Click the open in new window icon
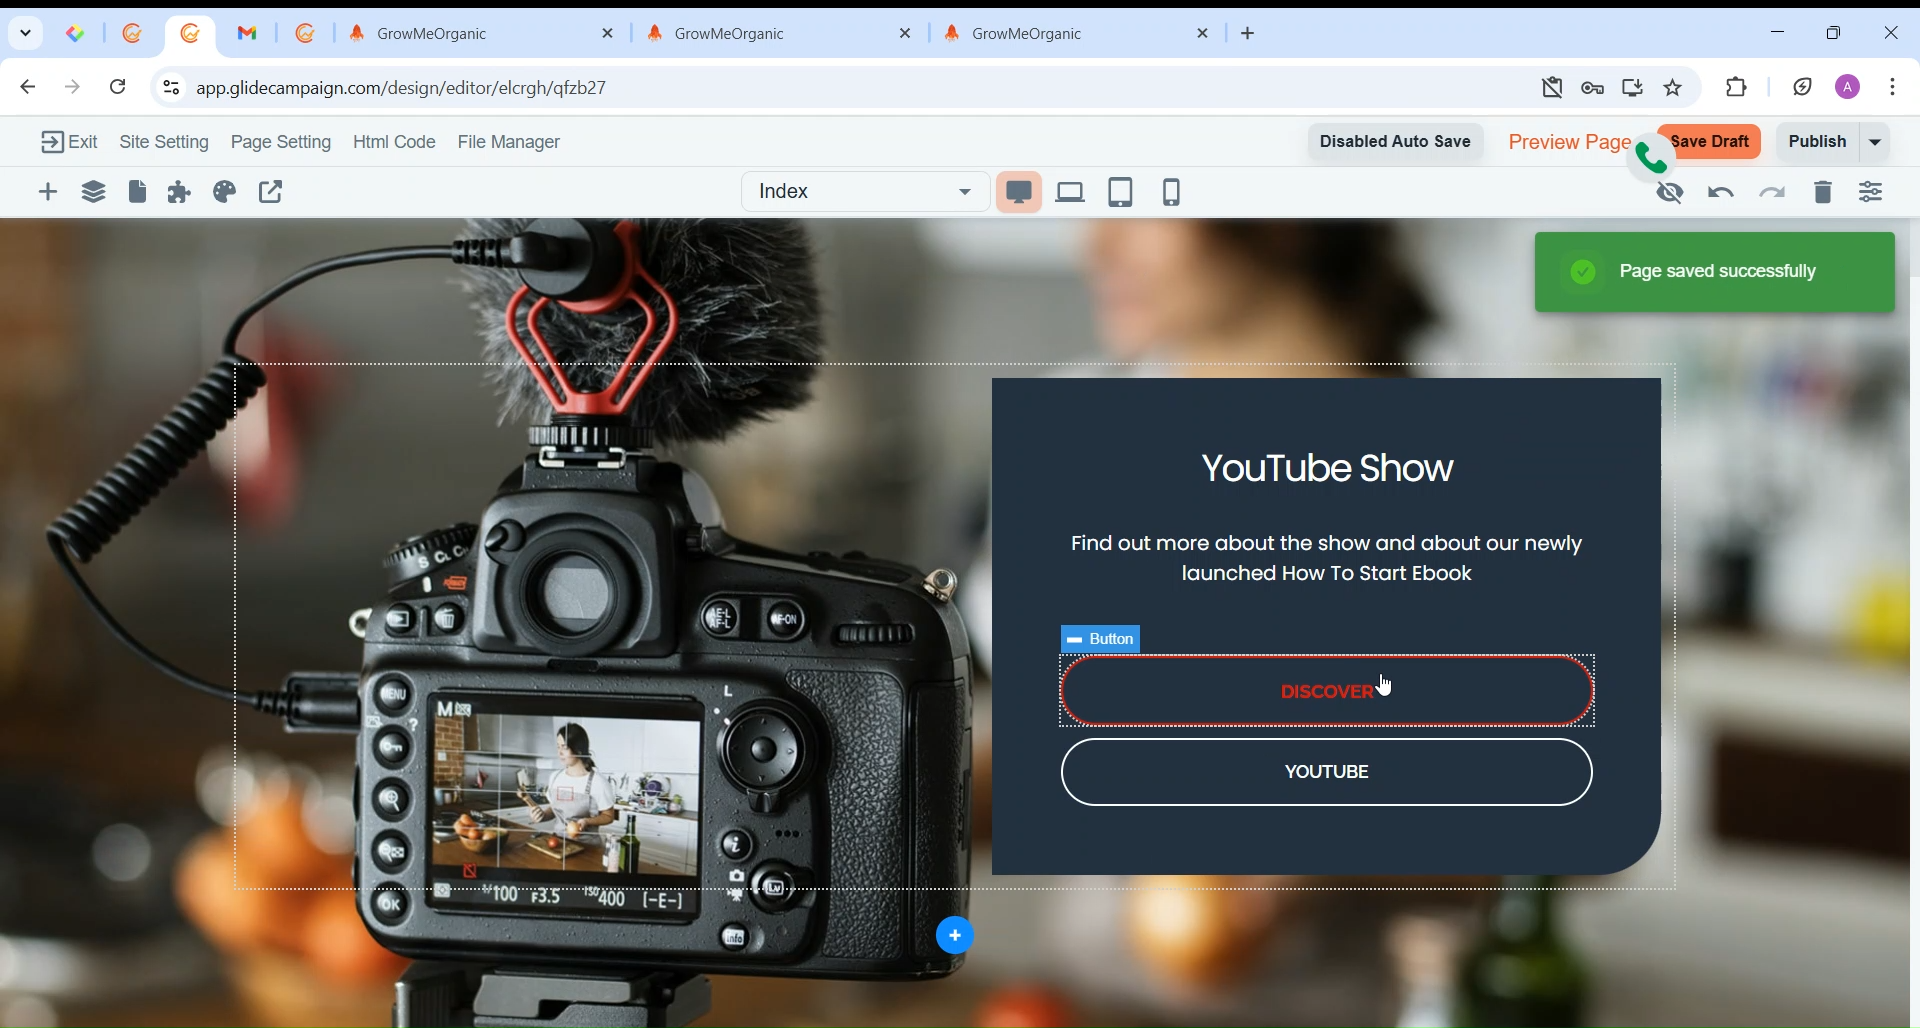The width and height of the screenshot is (1920, 1028). [272, 193]
